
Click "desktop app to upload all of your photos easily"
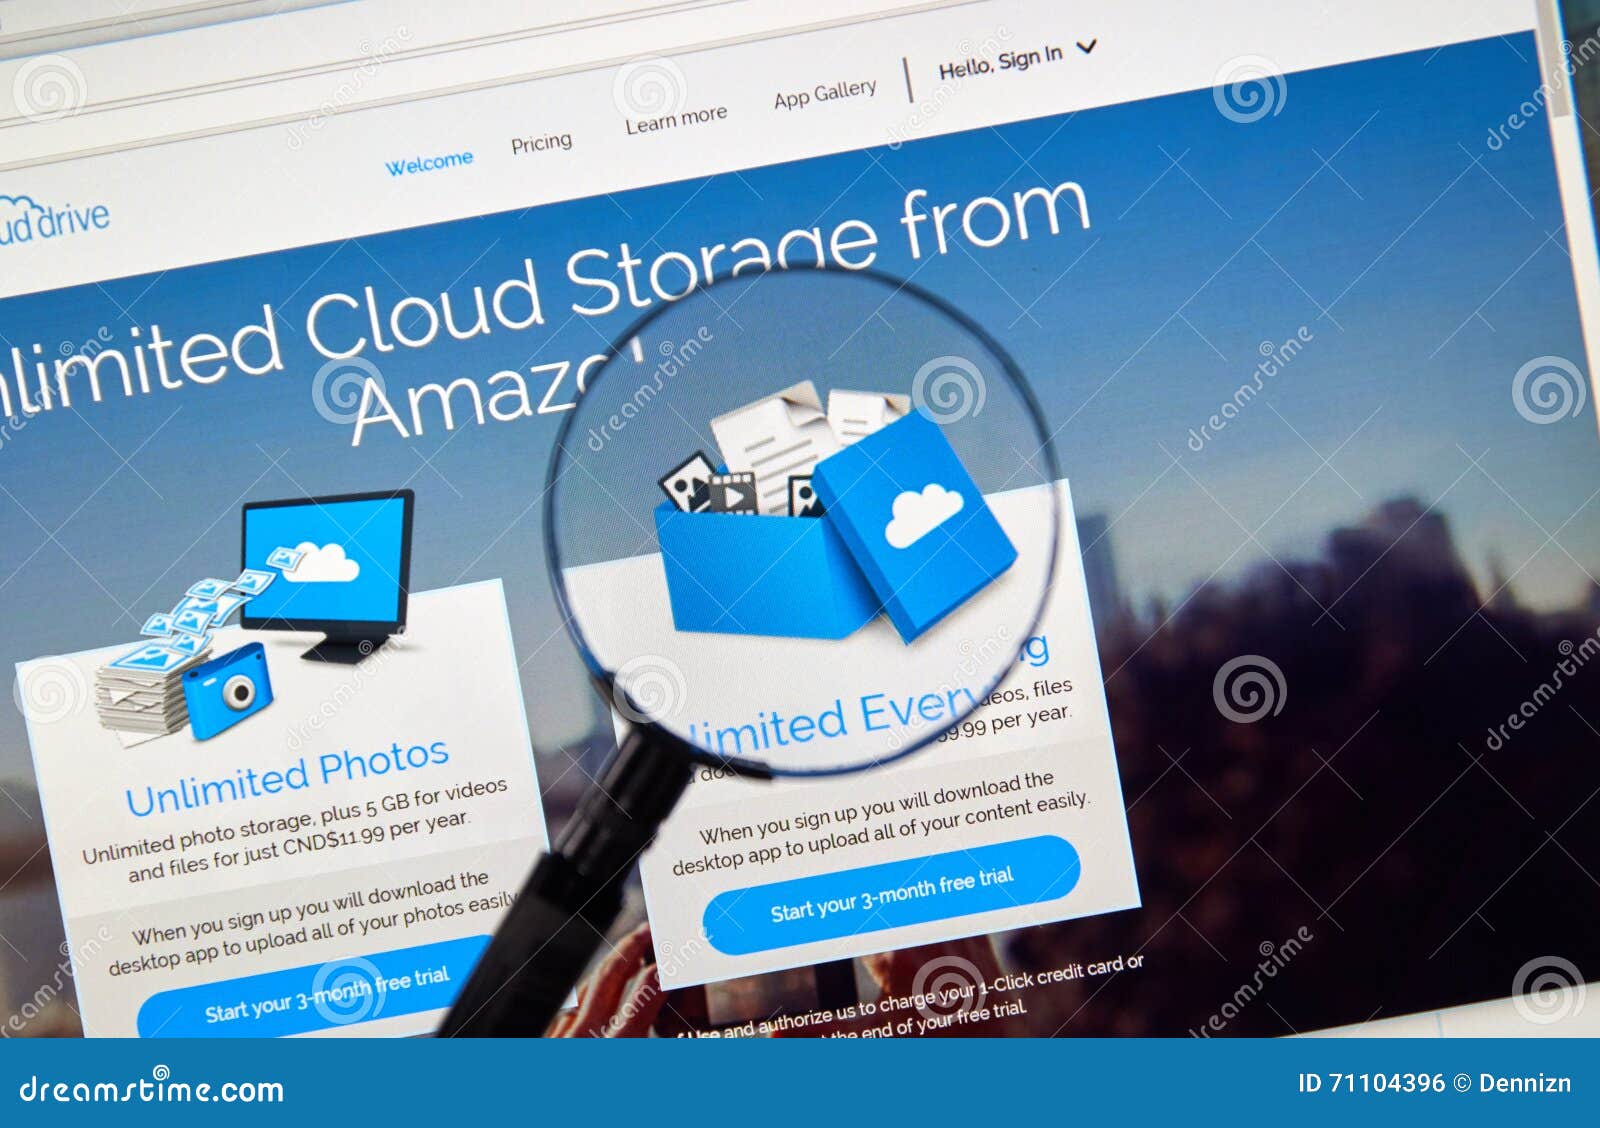(313, 937)
